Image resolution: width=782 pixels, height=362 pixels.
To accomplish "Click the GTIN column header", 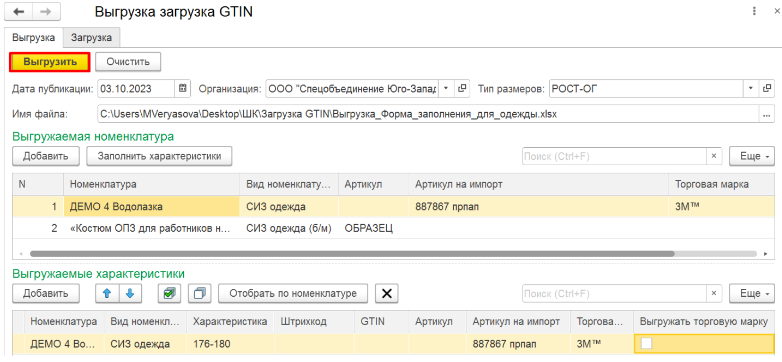I will (382, 322).
